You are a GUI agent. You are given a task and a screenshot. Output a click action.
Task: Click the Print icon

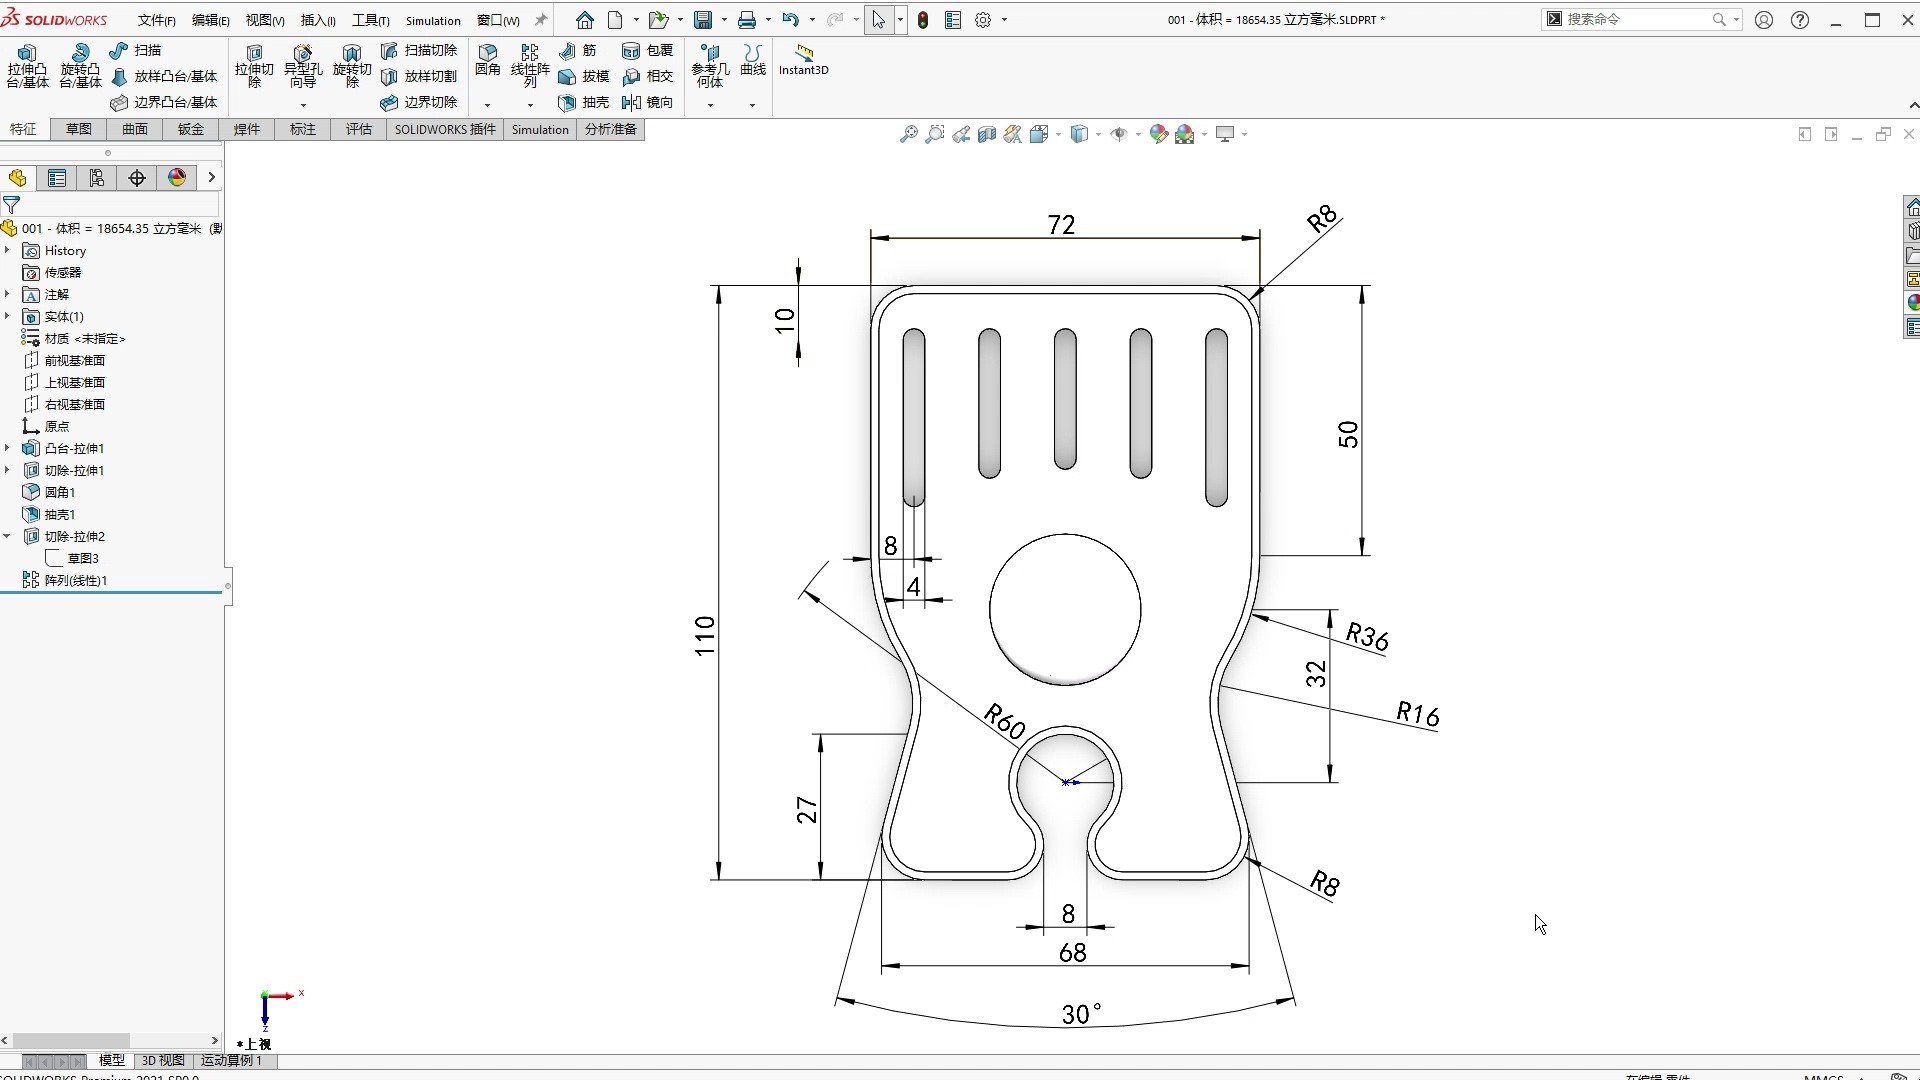747,20
